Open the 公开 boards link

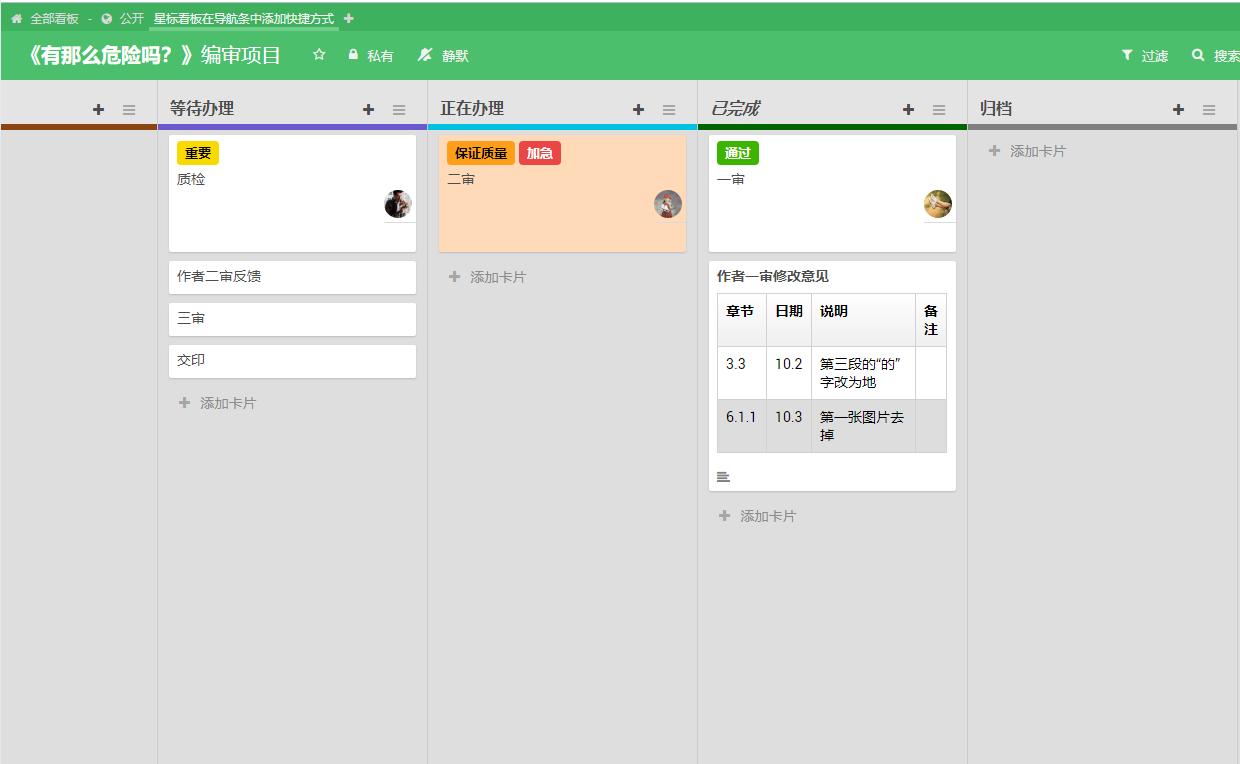[x=132, y=19]
